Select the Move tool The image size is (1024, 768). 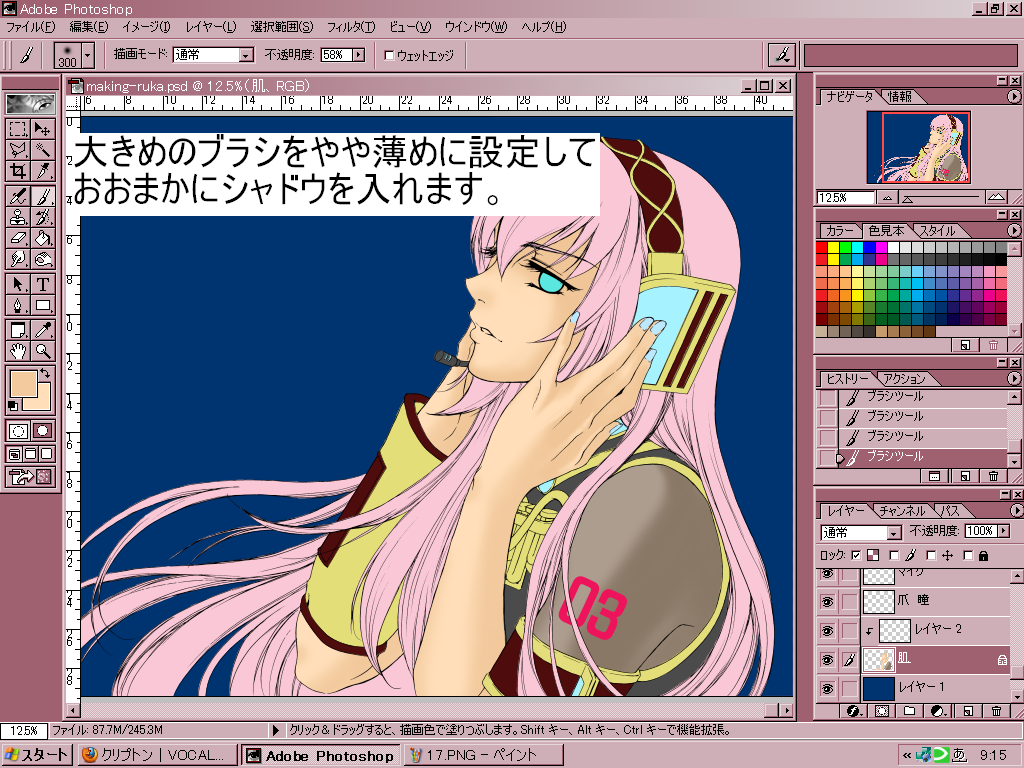coord(42,129)
